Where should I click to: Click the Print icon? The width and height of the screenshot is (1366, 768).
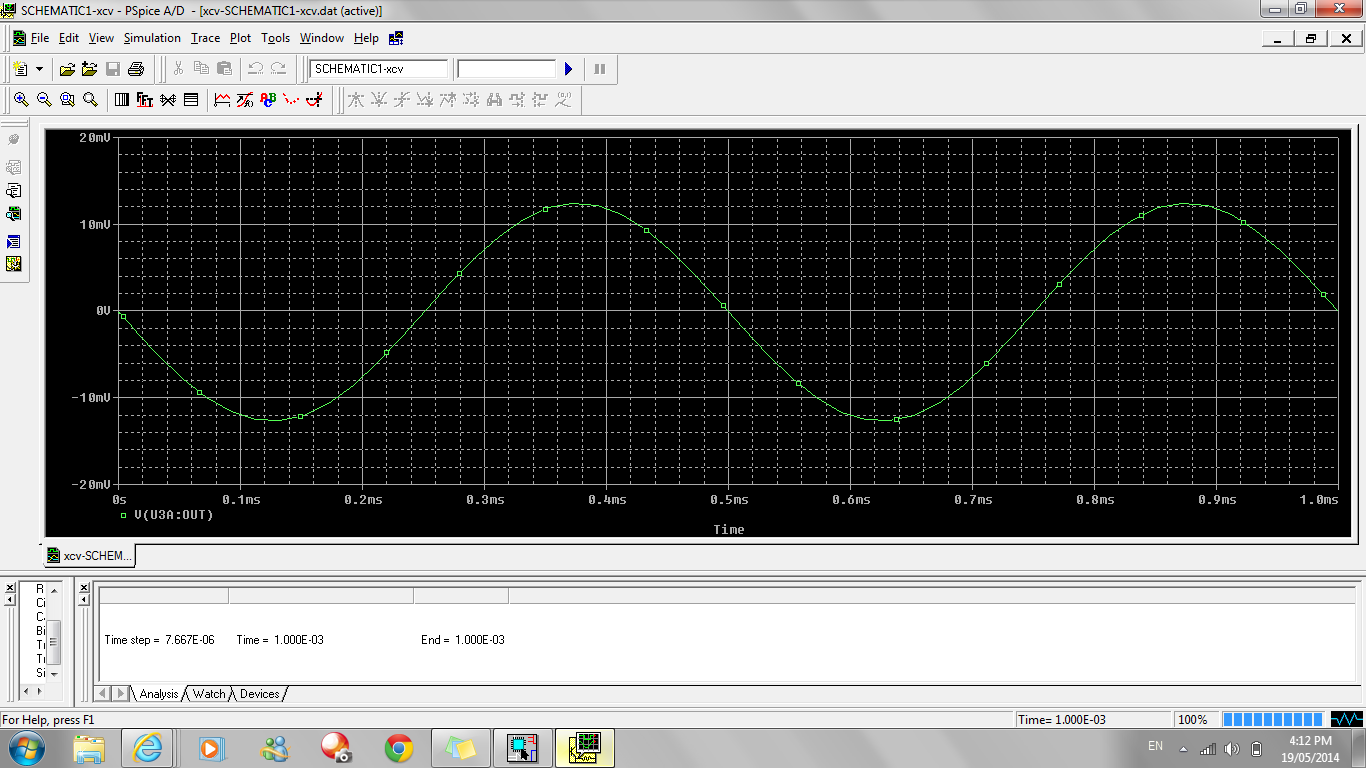tap(136, 69)
